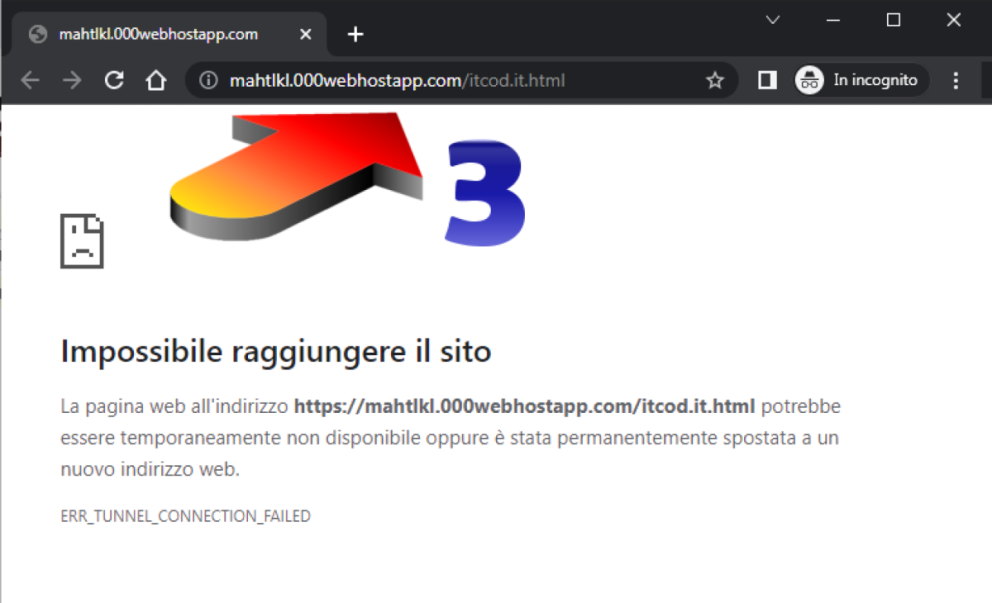
Task: Minimize the browser window
Action: 833,20
